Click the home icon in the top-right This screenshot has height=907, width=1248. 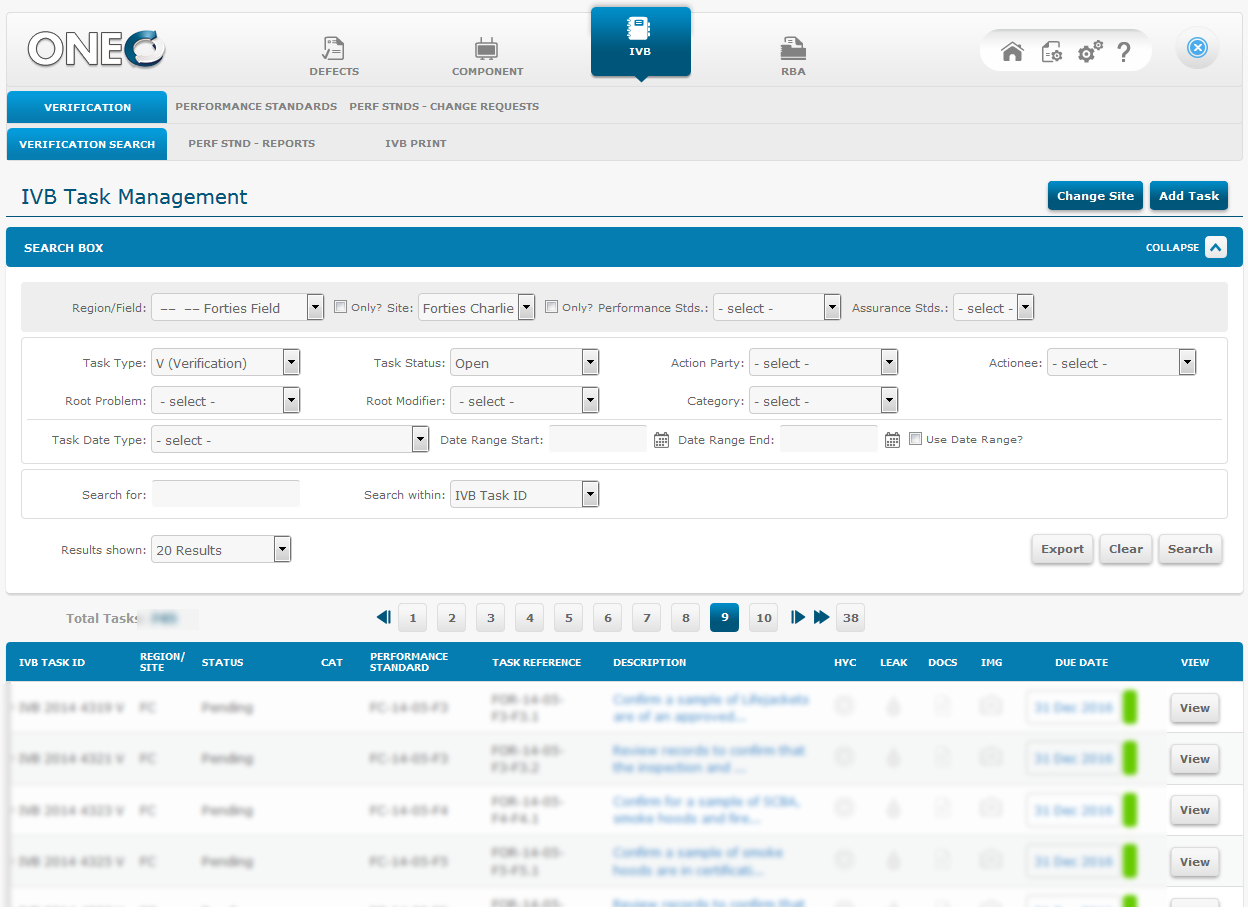pos(1011,50)
